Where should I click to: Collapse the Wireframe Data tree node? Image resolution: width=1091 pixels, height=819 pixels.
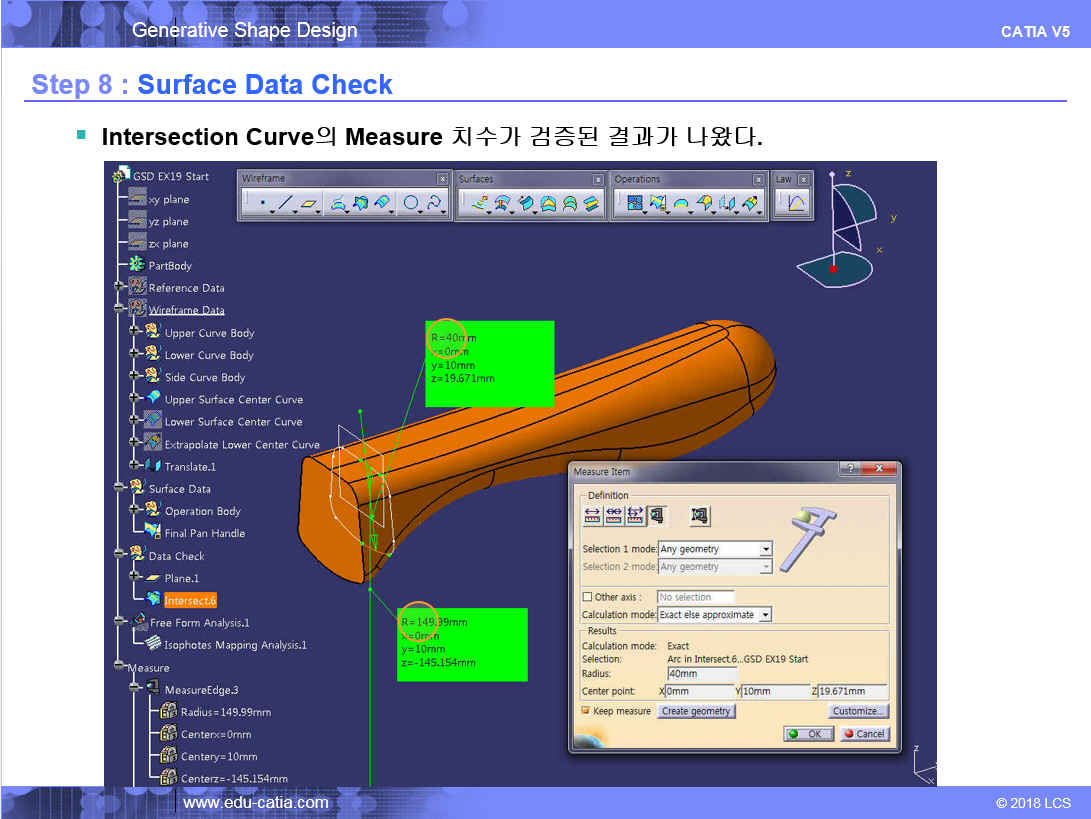(x=120, y=310)
